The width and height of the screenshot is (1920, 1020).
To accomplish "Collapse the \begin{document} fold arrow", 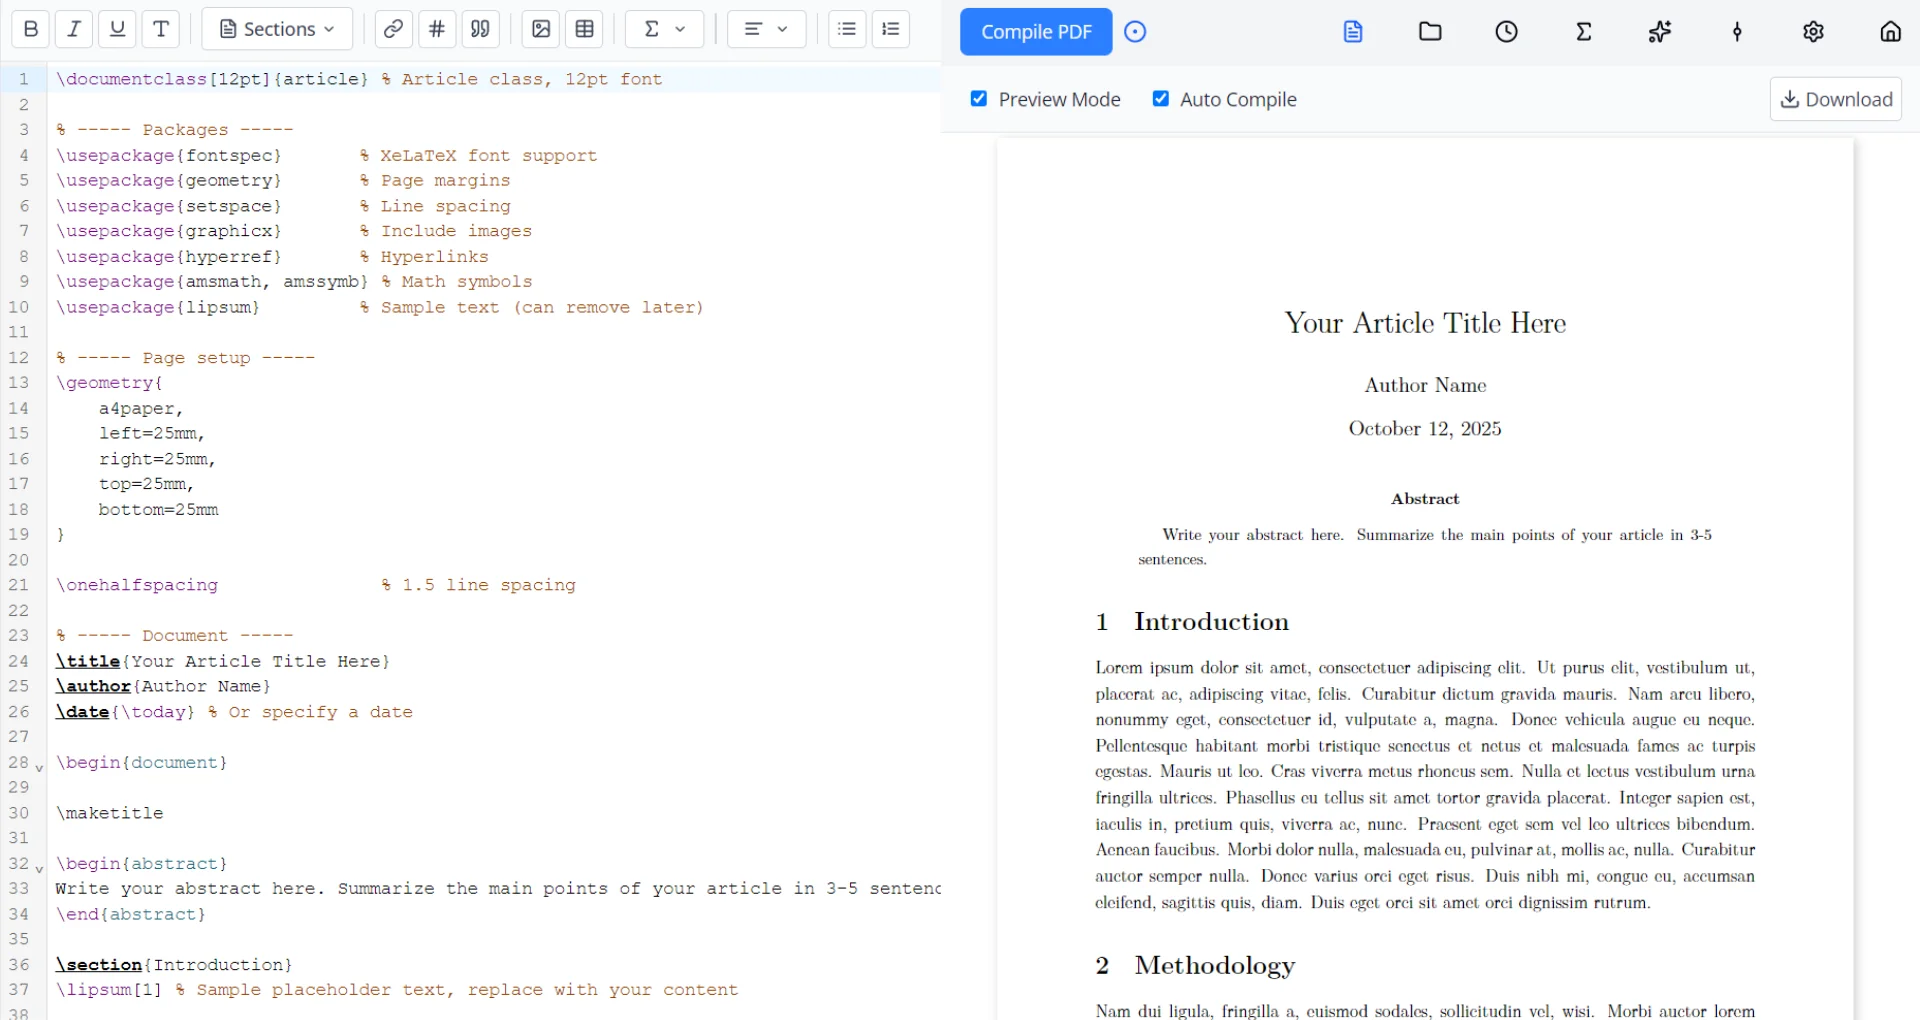I will click(40, 768).
